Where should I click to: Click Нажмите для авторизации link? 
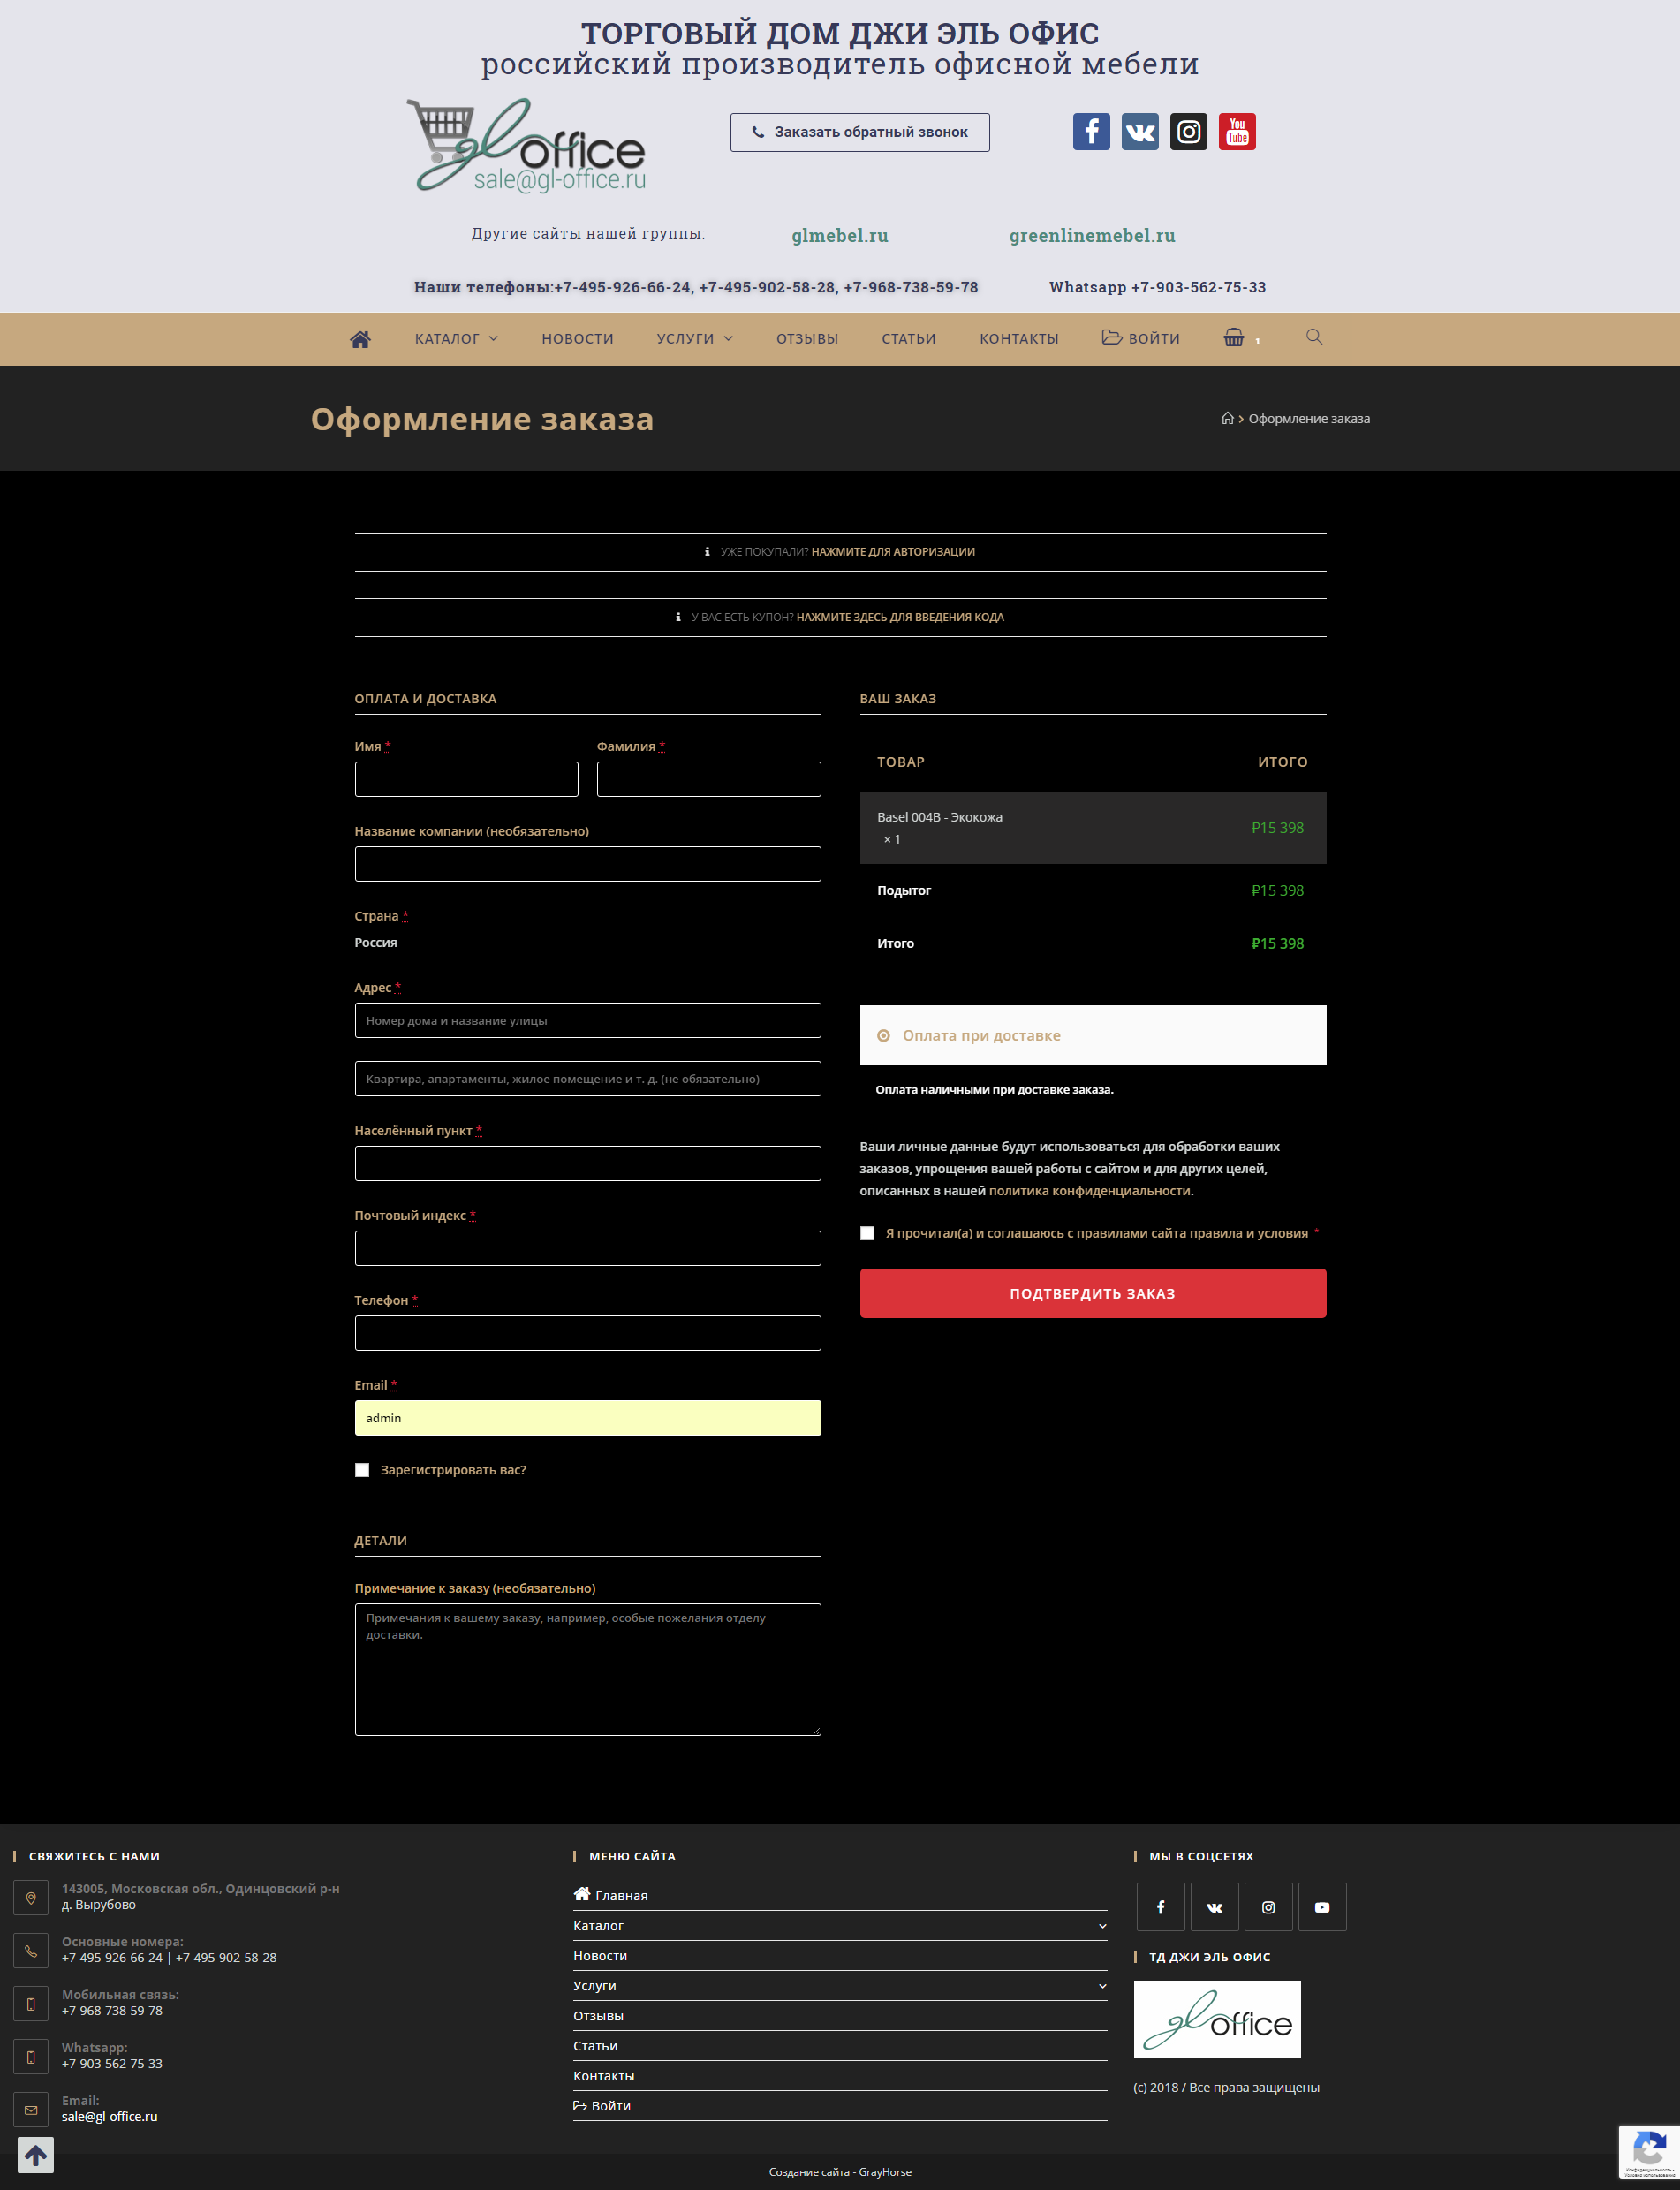[x=893, y=552]
